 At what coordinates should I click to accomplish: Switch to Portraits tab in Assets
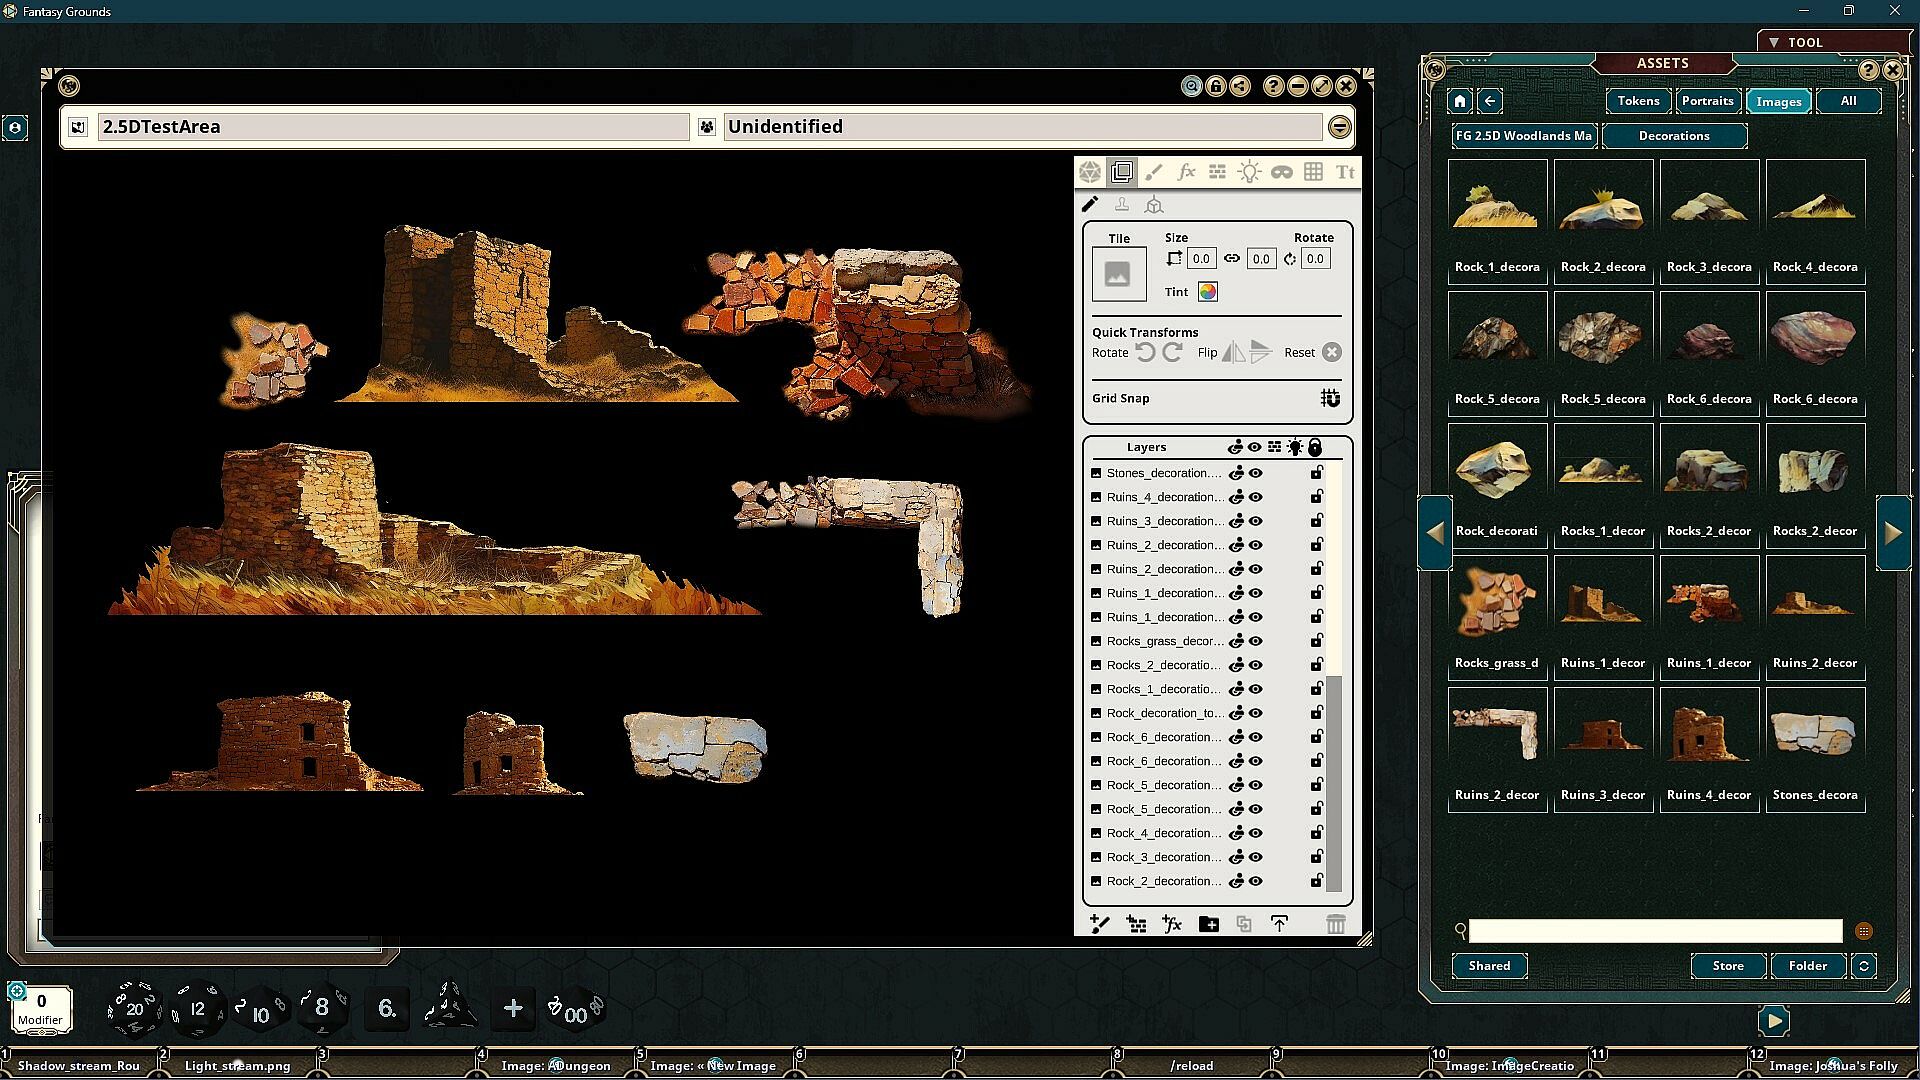pyautogui.click(x=1707, y=101)
